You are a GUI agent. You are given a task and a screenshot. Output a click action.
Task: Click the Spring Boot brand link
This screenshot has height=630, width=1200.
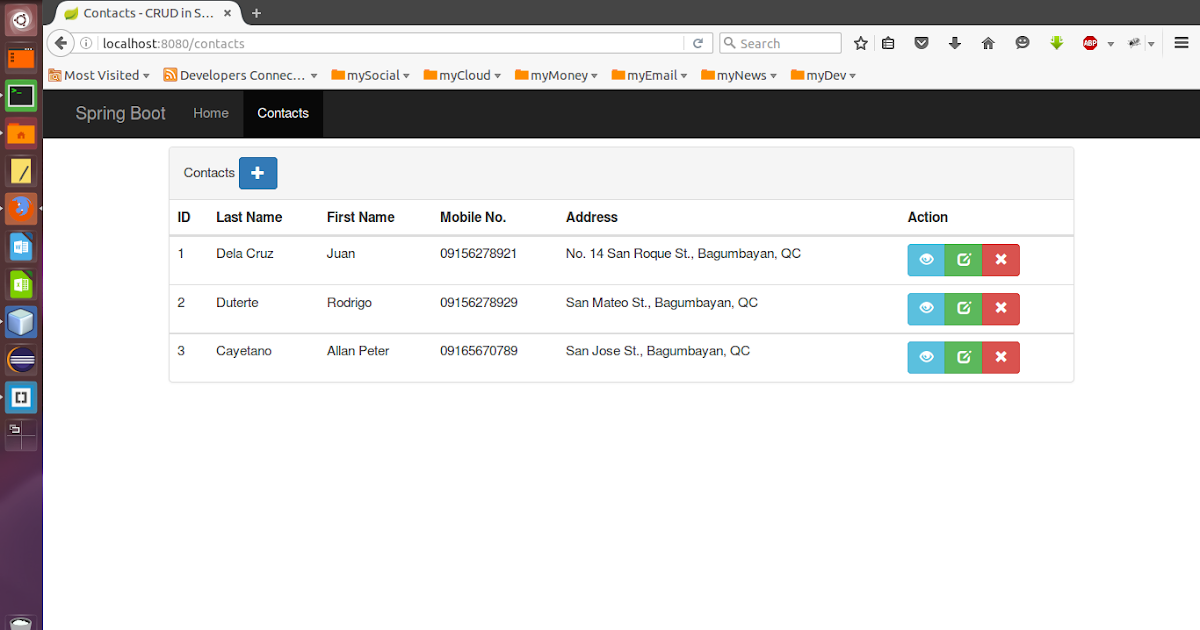(120, 113)
